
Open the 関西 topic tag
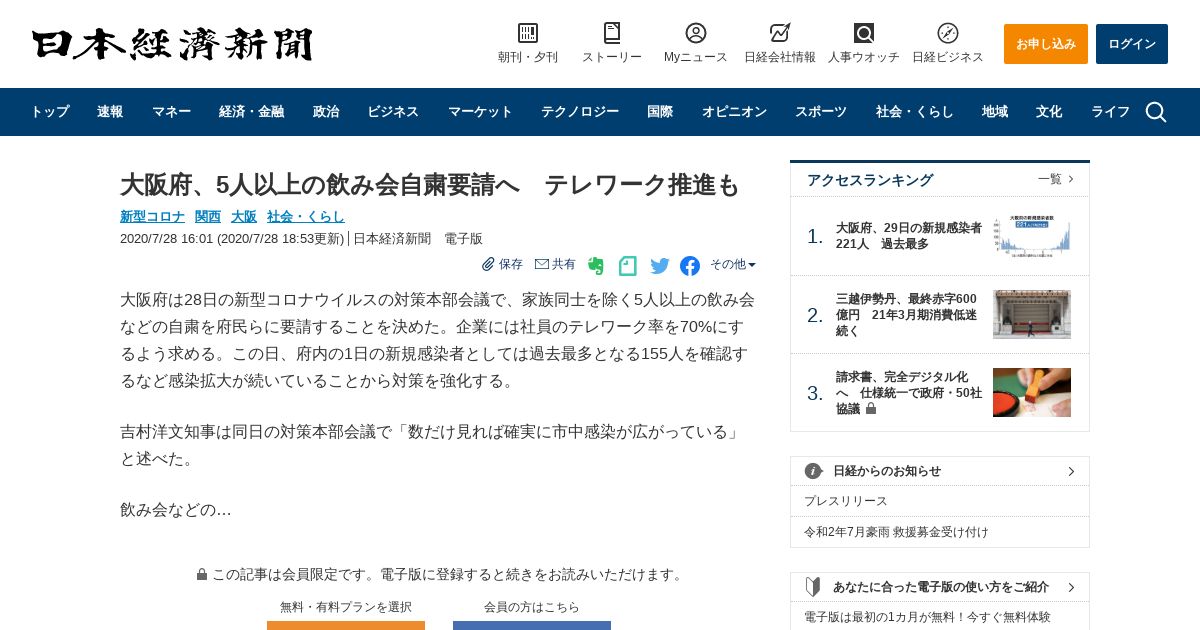[x=208, y=216]
